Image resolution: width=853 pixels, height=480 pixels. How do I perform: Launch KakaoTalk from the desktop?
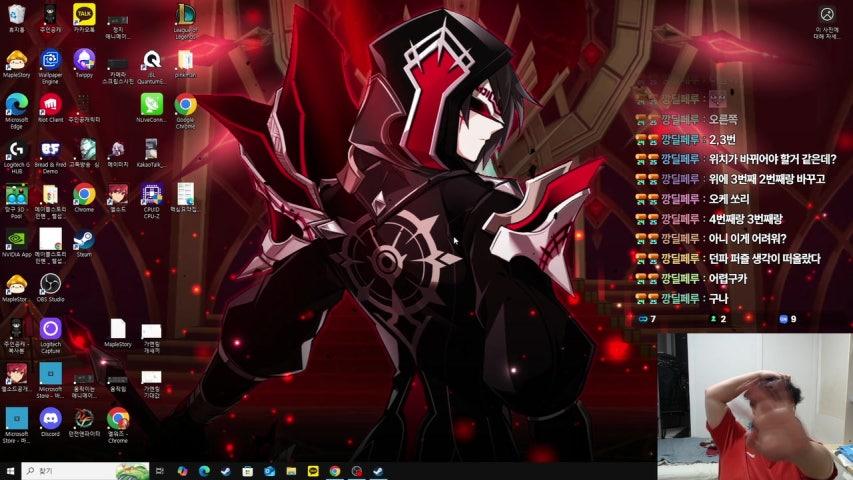click(x=84, y=18)
